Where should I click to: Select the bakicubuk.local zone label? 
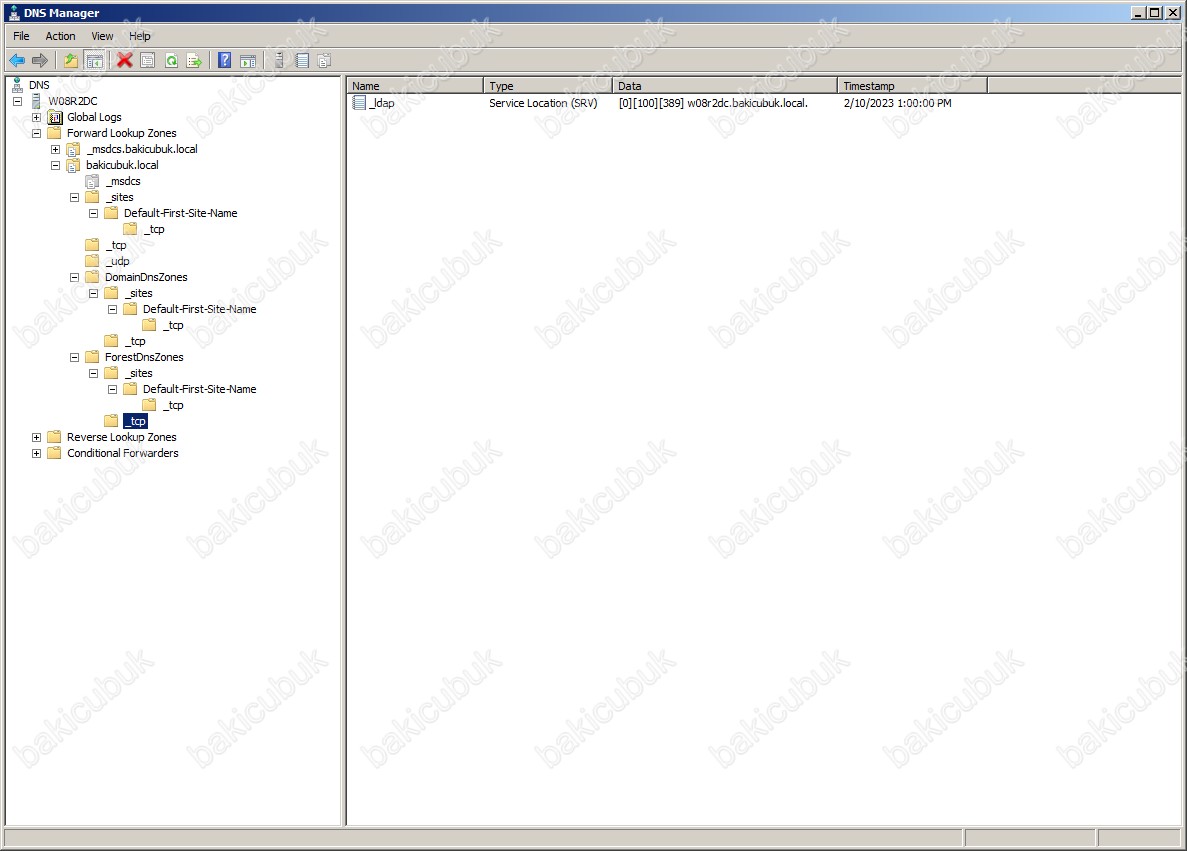122,165
